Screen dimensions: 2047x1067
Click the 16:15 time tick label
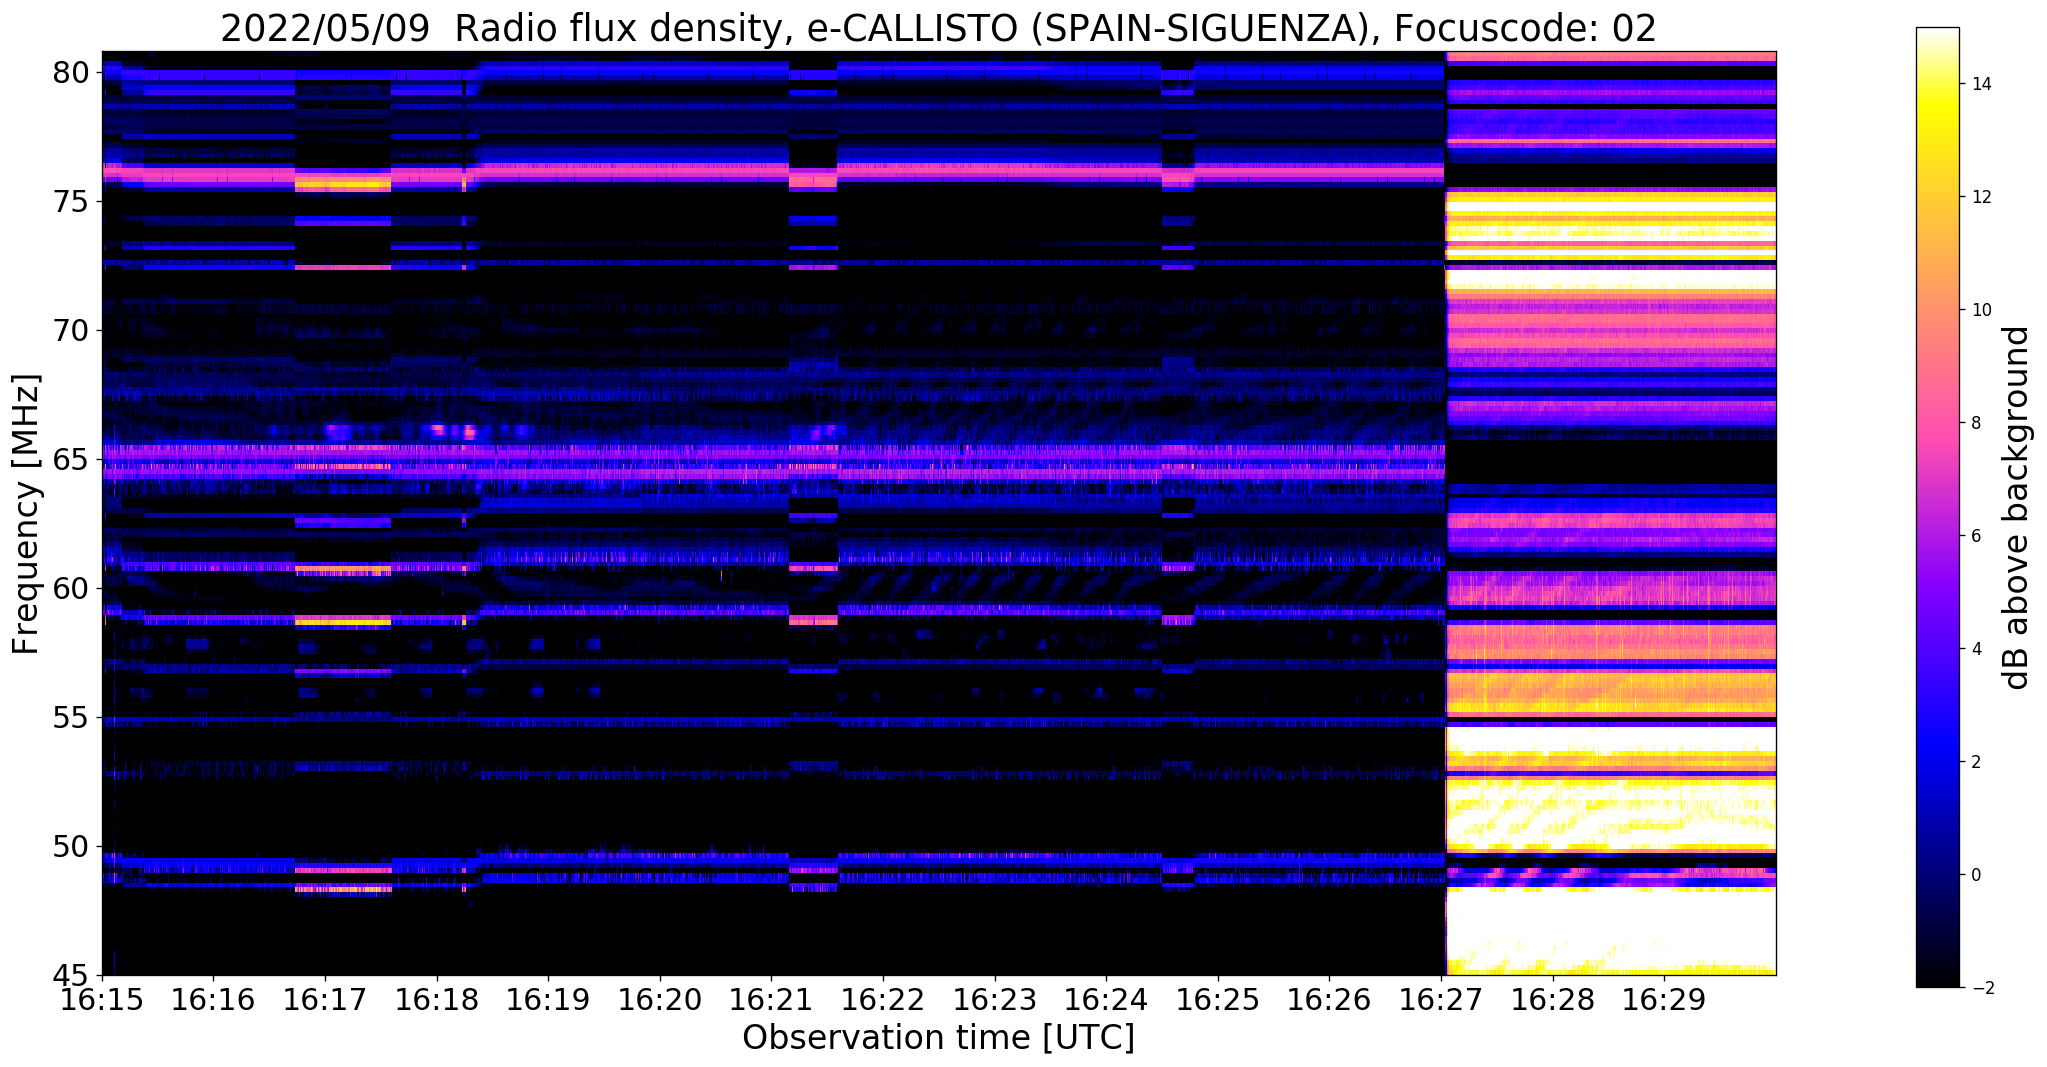[102, 1000]
